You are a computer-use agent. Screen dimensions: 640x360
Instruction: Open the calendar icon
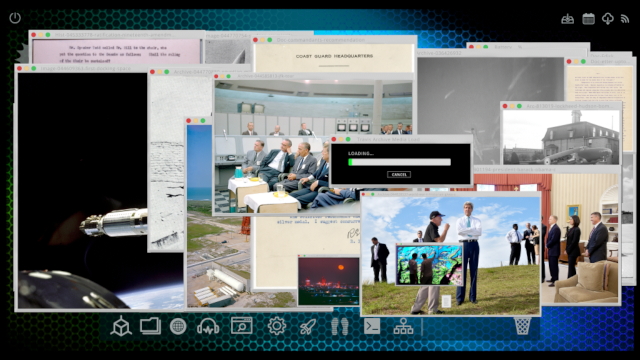coord(588,19)
